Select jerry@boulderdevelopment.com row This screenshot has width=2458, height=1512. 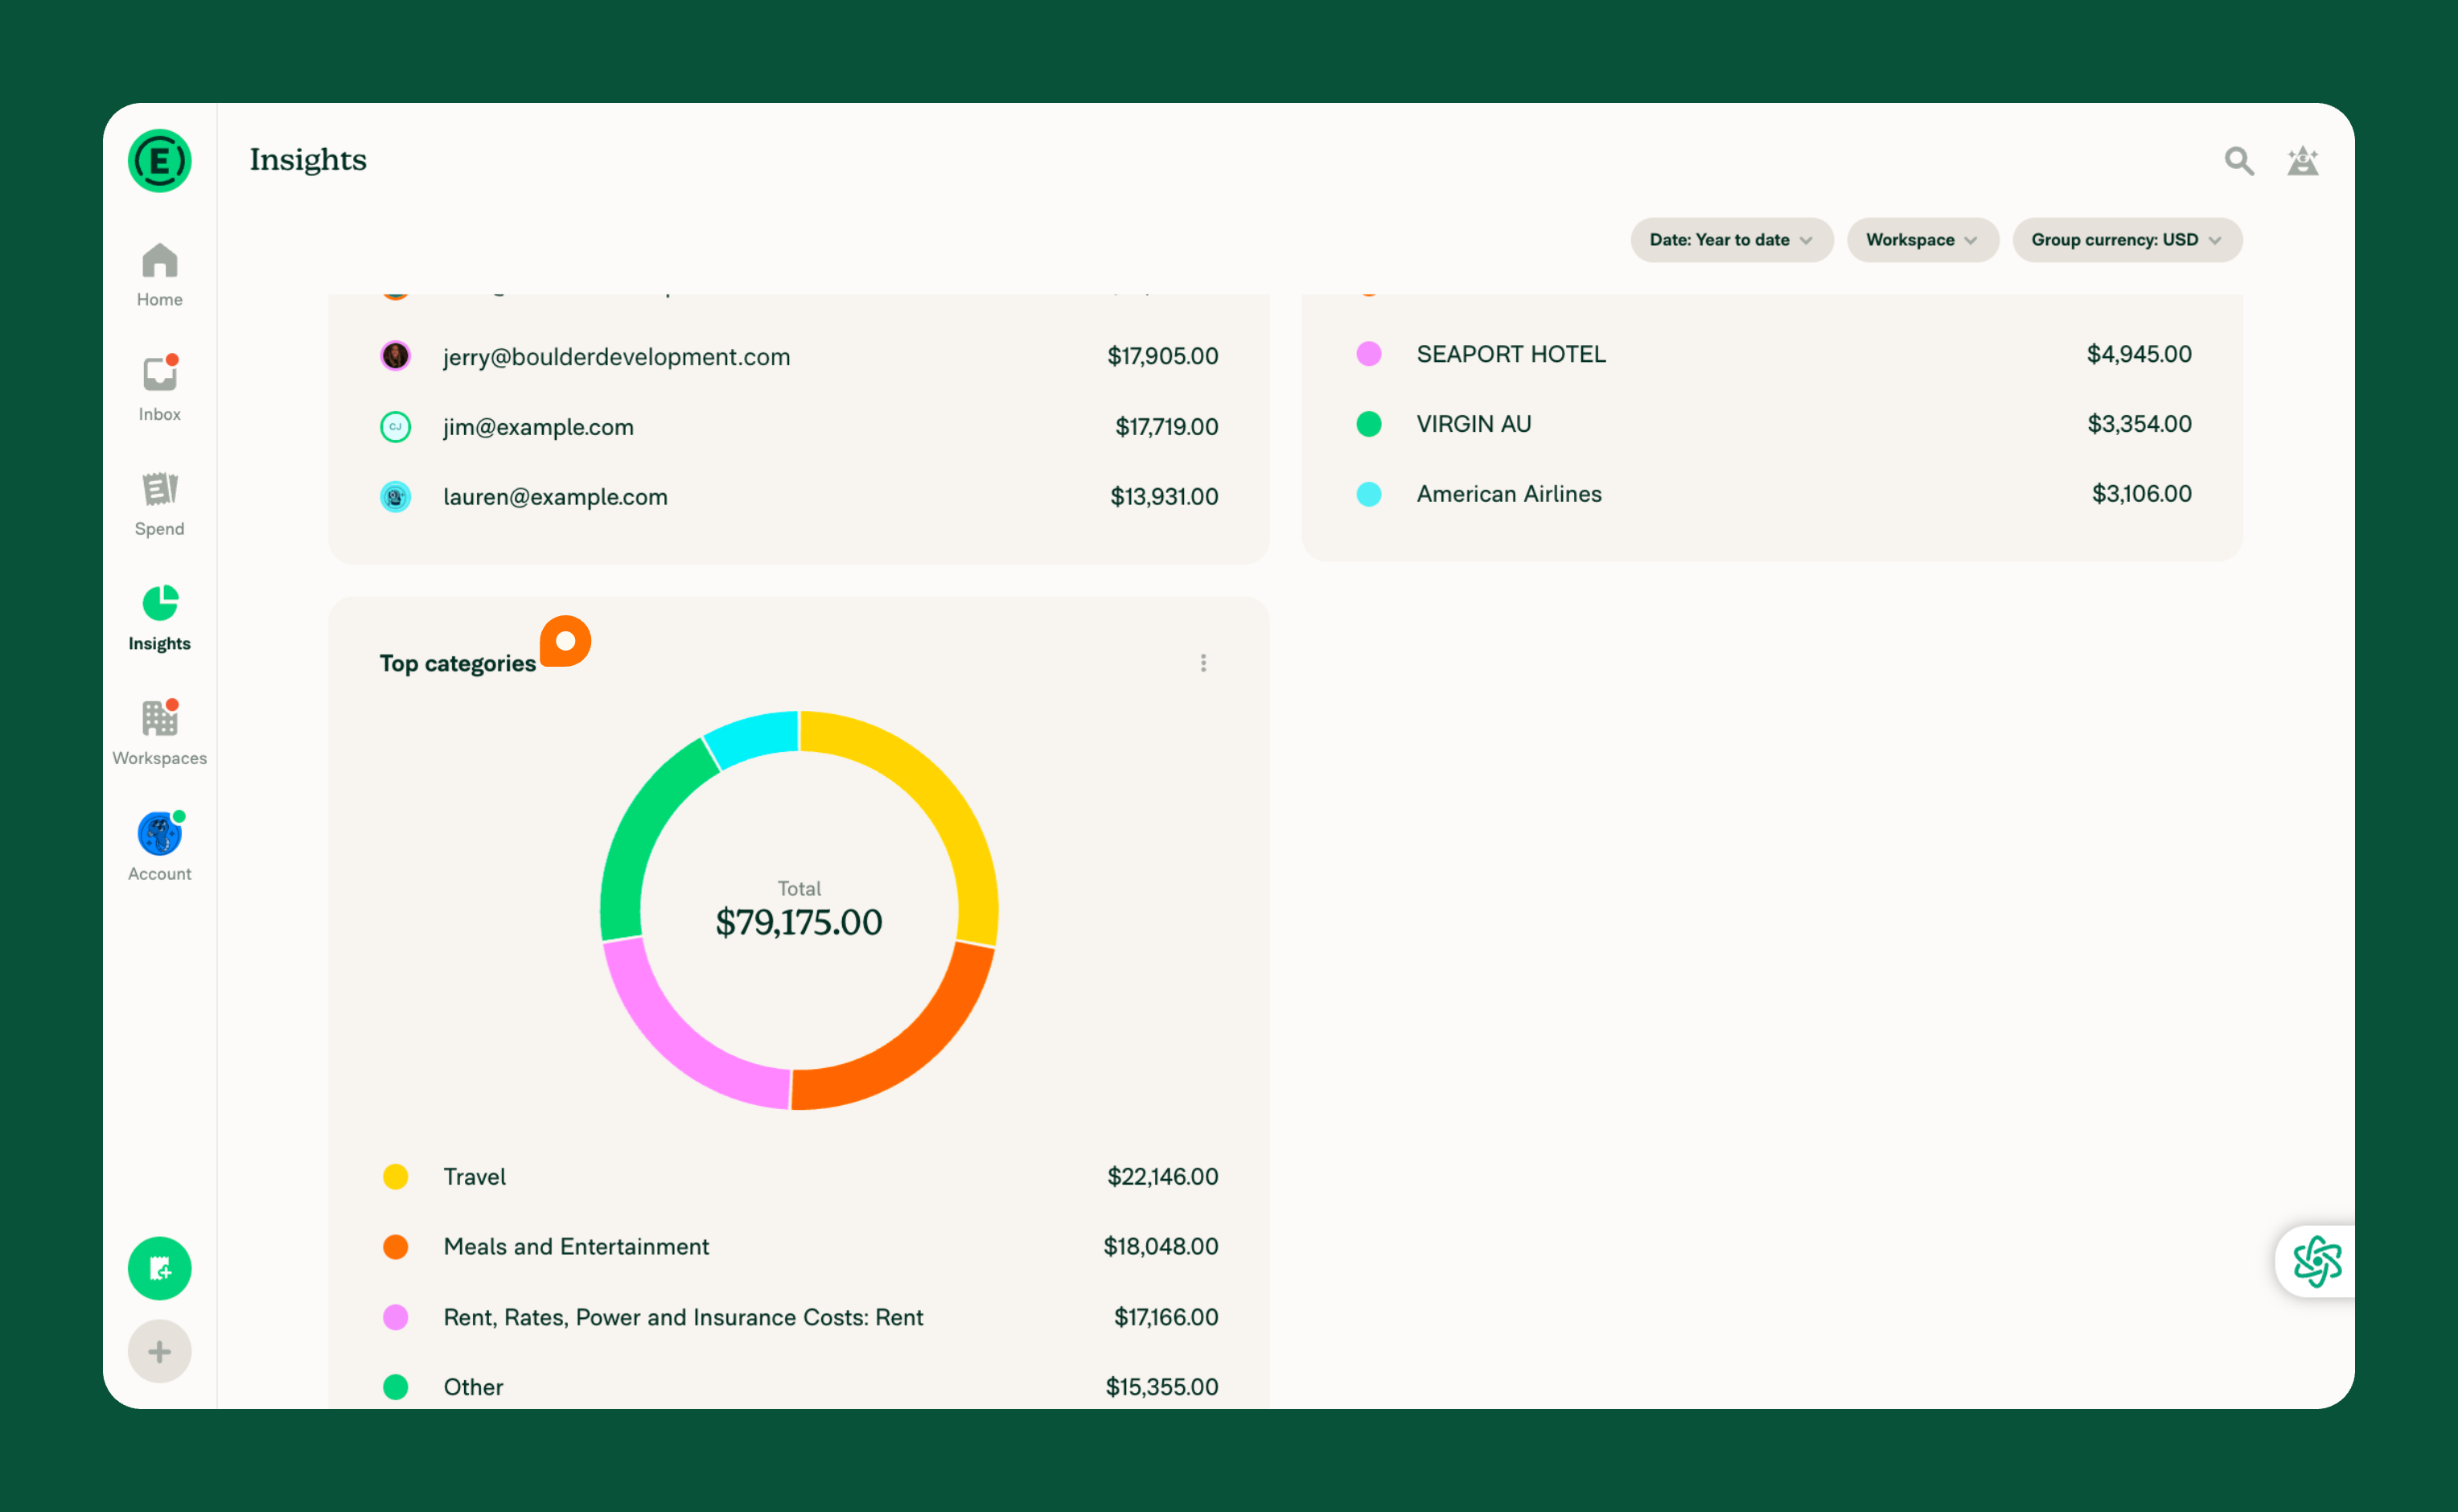pyautogui.click(x=798, y=356)
